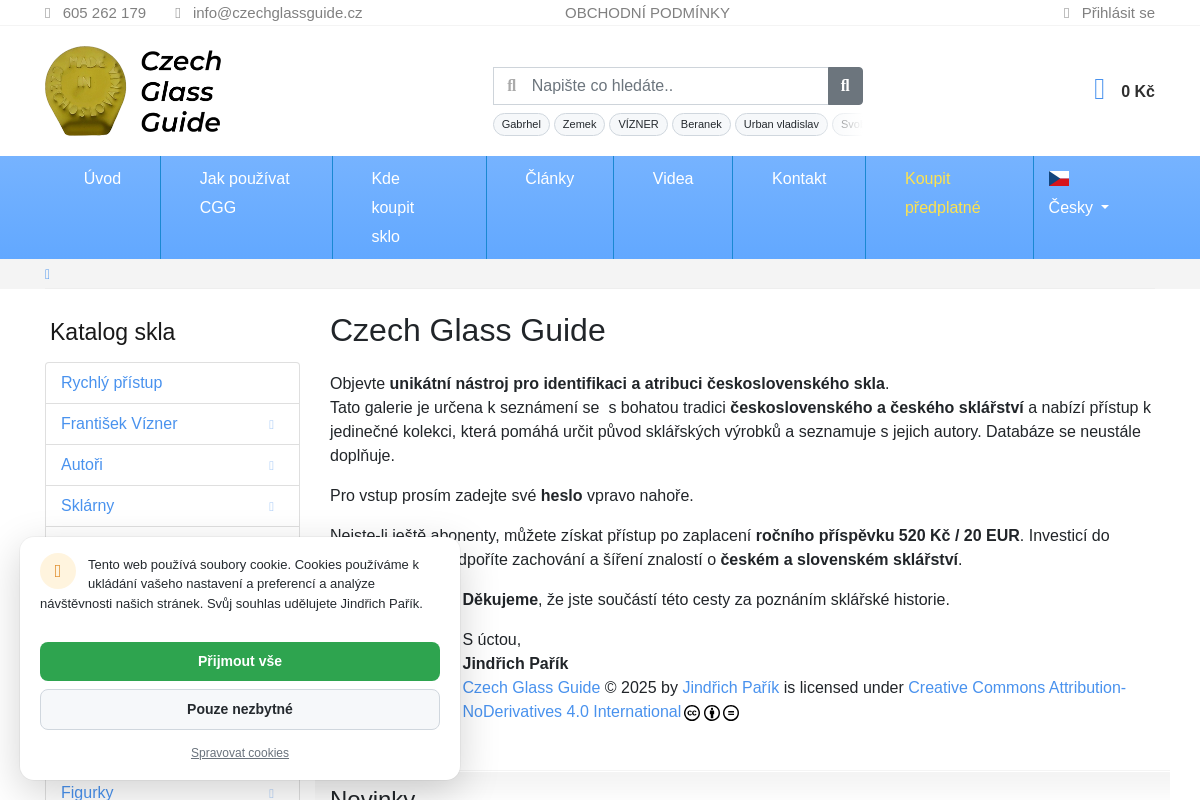Viewport: 1200px width, 800px height.
Task: Click the Czech flag language icon
Action: [x=1059, y=178]
